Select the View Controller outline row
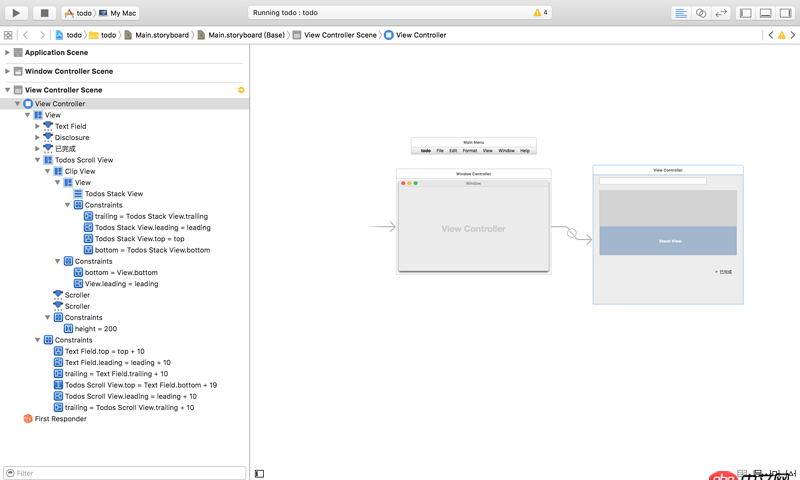This screenshot has height=480, width=800. click(x=124, y=104)
